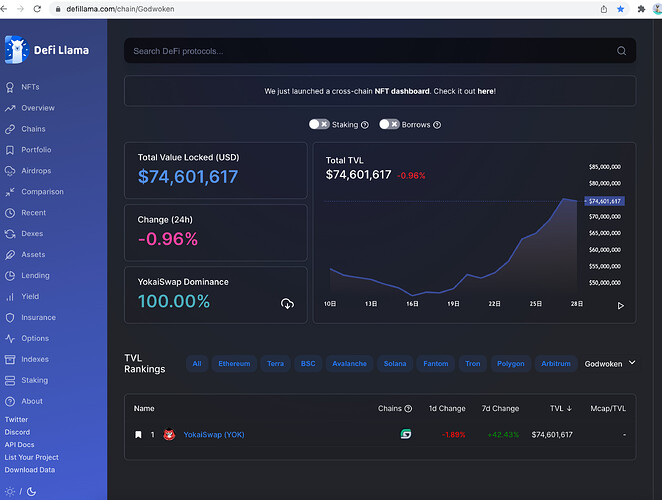Select the All chain filter
662x500 pixels.
[197, 364]
